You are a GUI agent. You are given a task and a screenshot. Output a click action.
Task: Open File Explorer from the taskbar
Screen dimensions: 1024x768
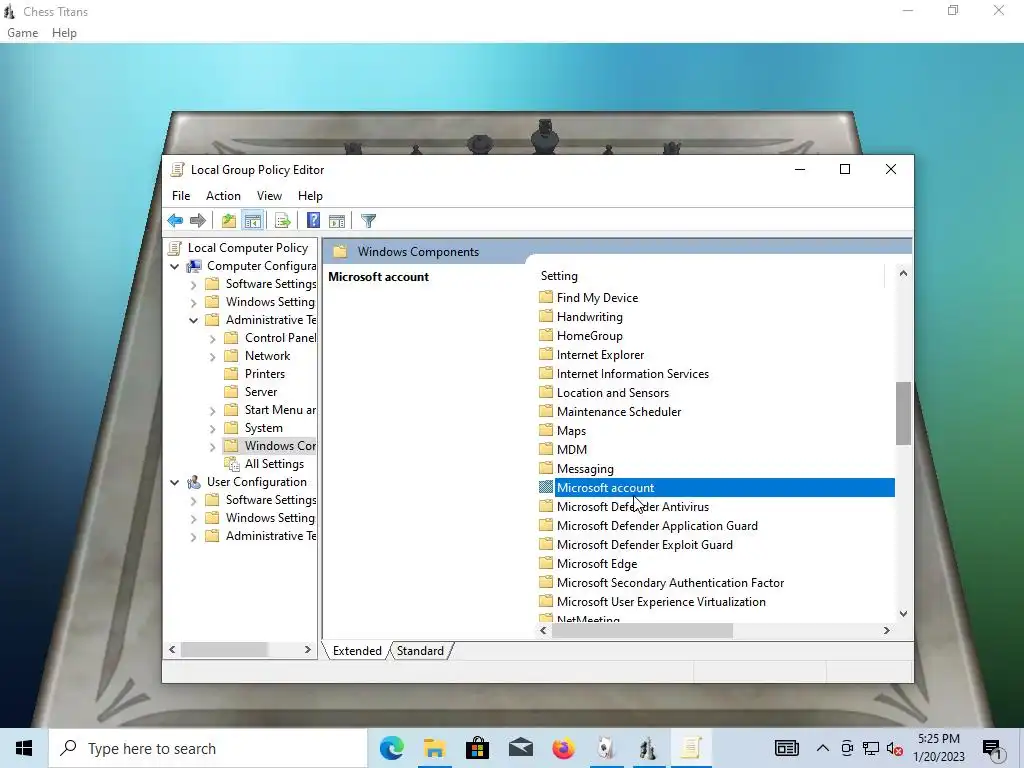[434, 748]
